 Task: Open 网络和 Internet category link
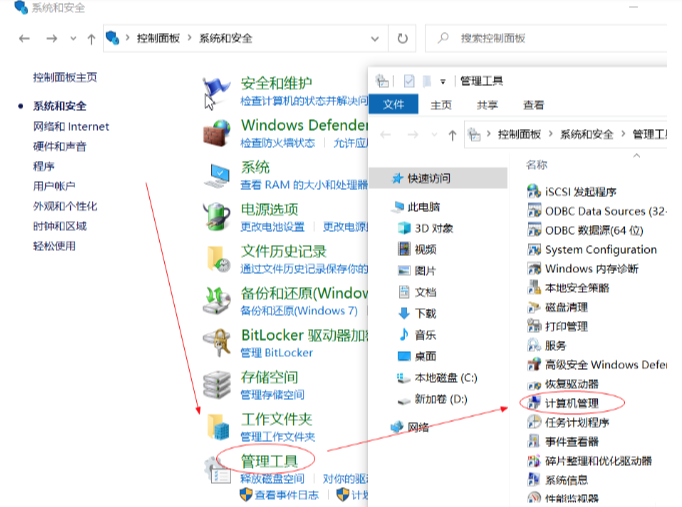(x=71, y=127)
